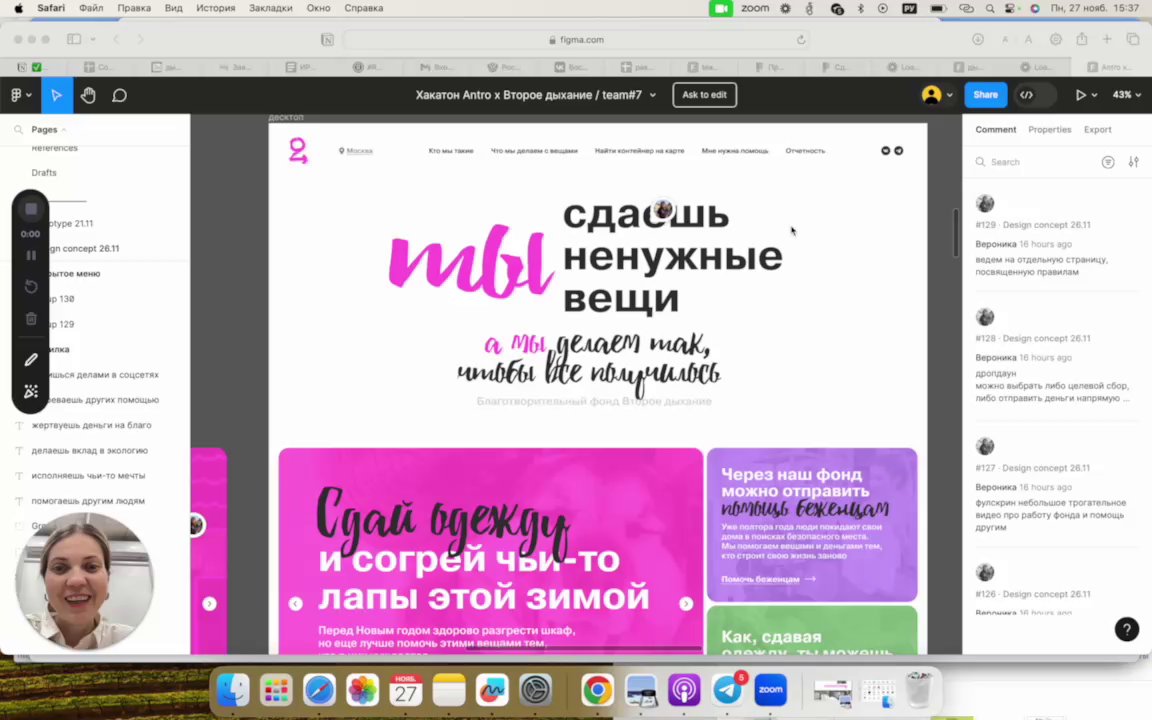Open the Закладки menu
The image size is (1152, 720).
click(x=270, y=8)
